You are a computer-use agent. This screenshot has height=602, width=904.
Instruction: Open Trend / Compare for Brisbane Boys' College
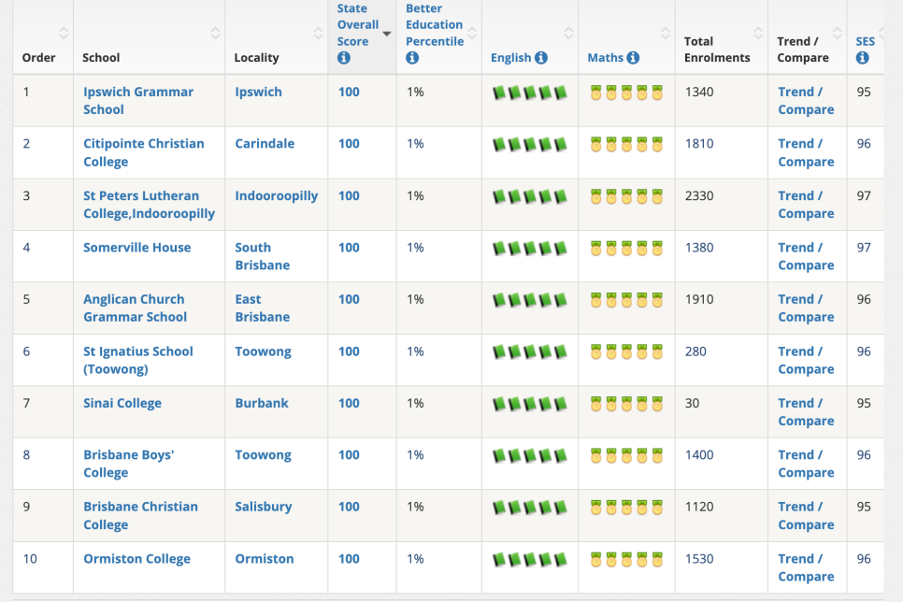pyautogui.click(x=805, y=463)
